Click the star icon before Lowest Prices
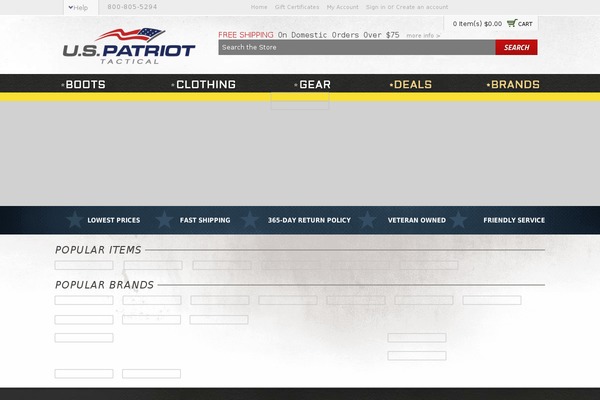 (x=74, y=220)
